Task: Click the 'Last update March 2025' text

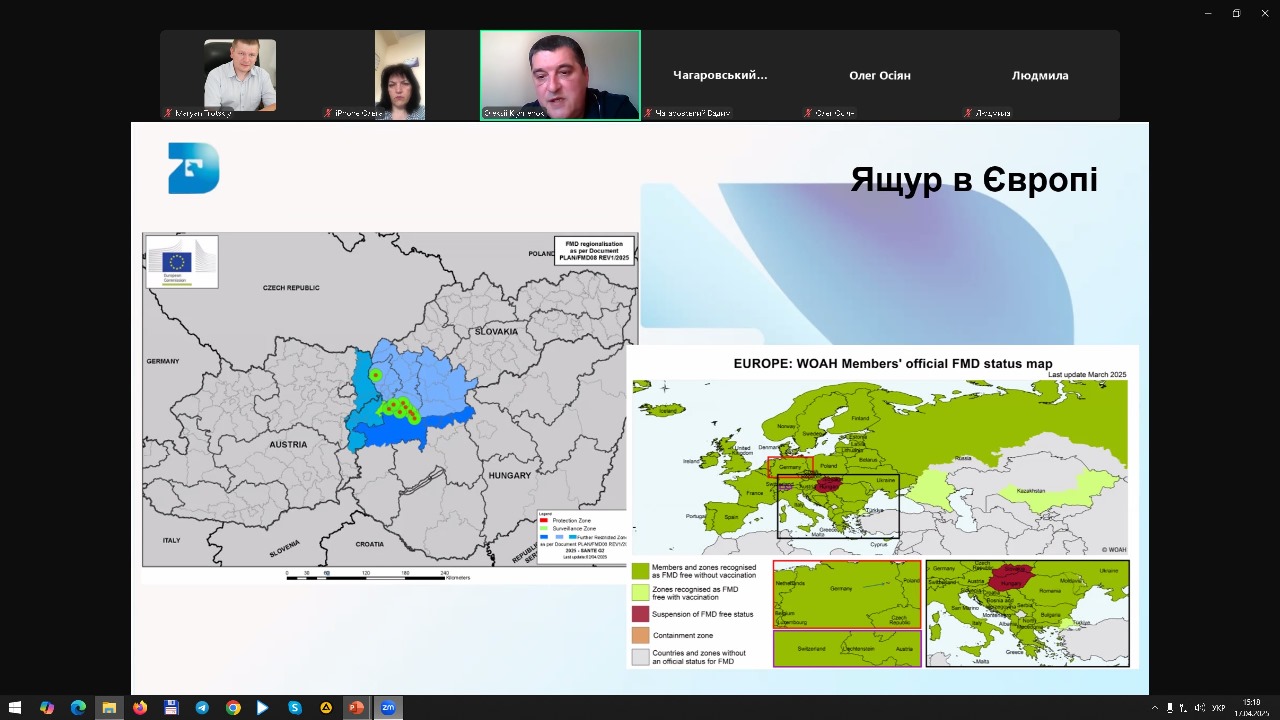Action: pos(1087,374)
